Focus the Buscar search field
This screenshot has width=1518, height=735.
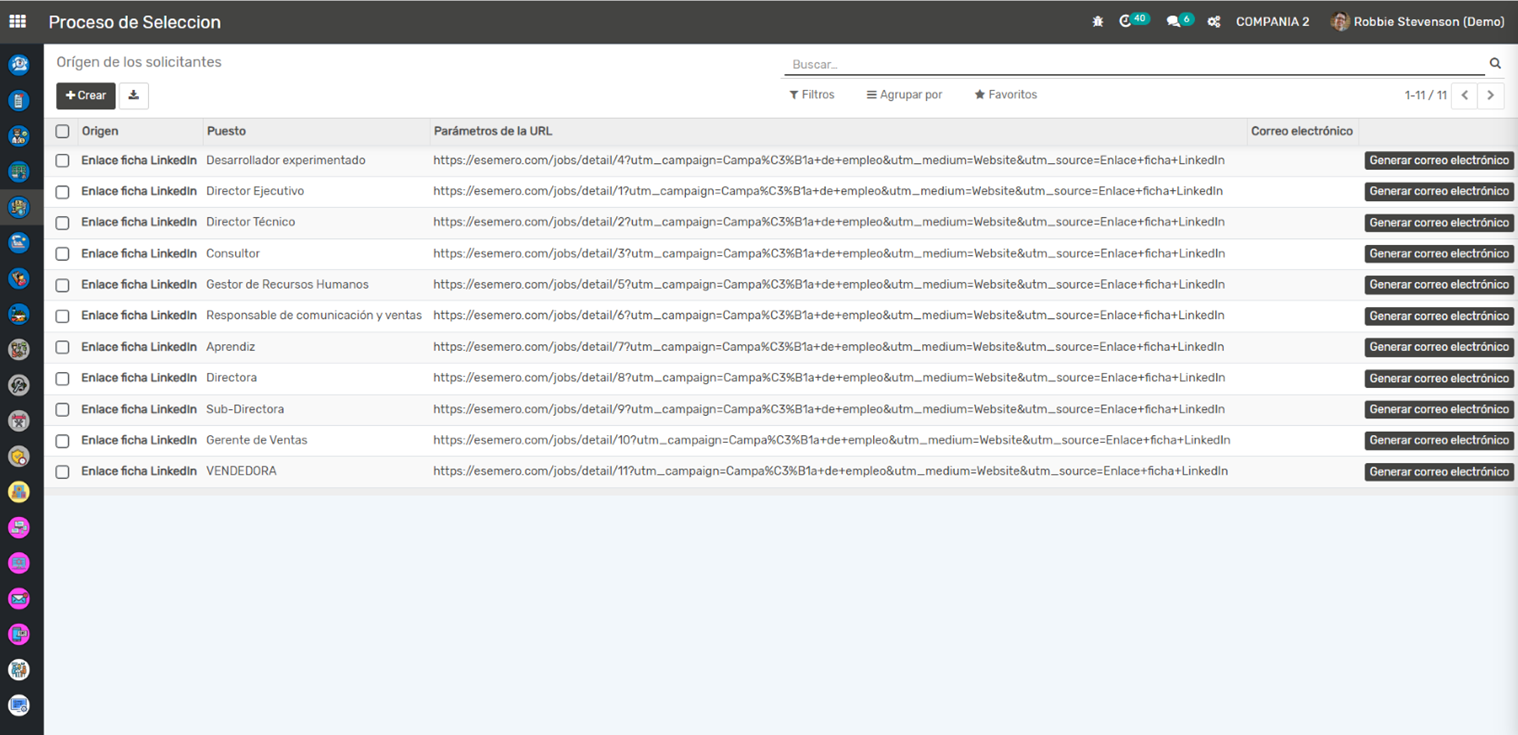click(1130, 64)
